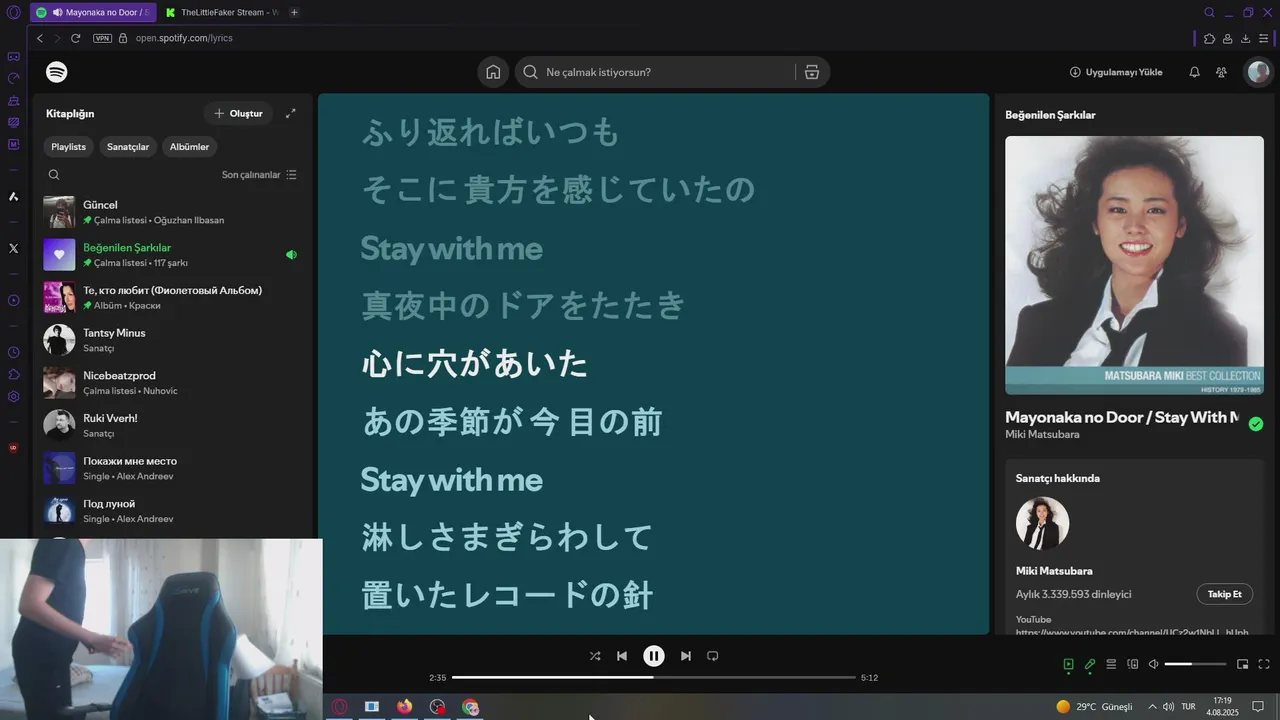Open the Spotify home page icon
This screenshot has height=720, width=1280.
pyautogui.click(x=493, y=72)
